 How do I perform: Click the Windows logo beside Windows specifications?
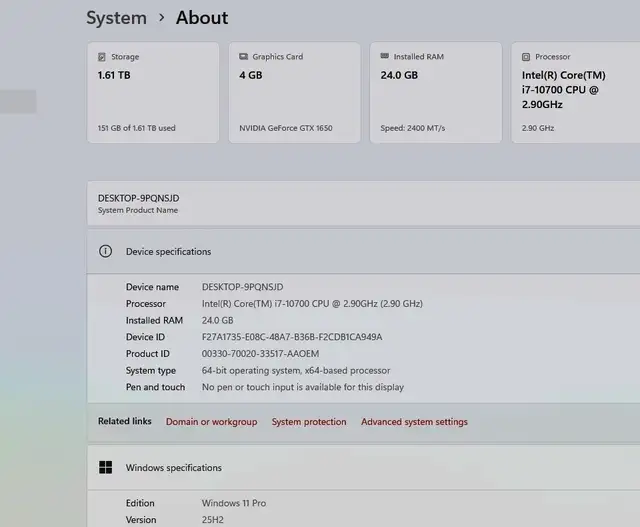105,467
